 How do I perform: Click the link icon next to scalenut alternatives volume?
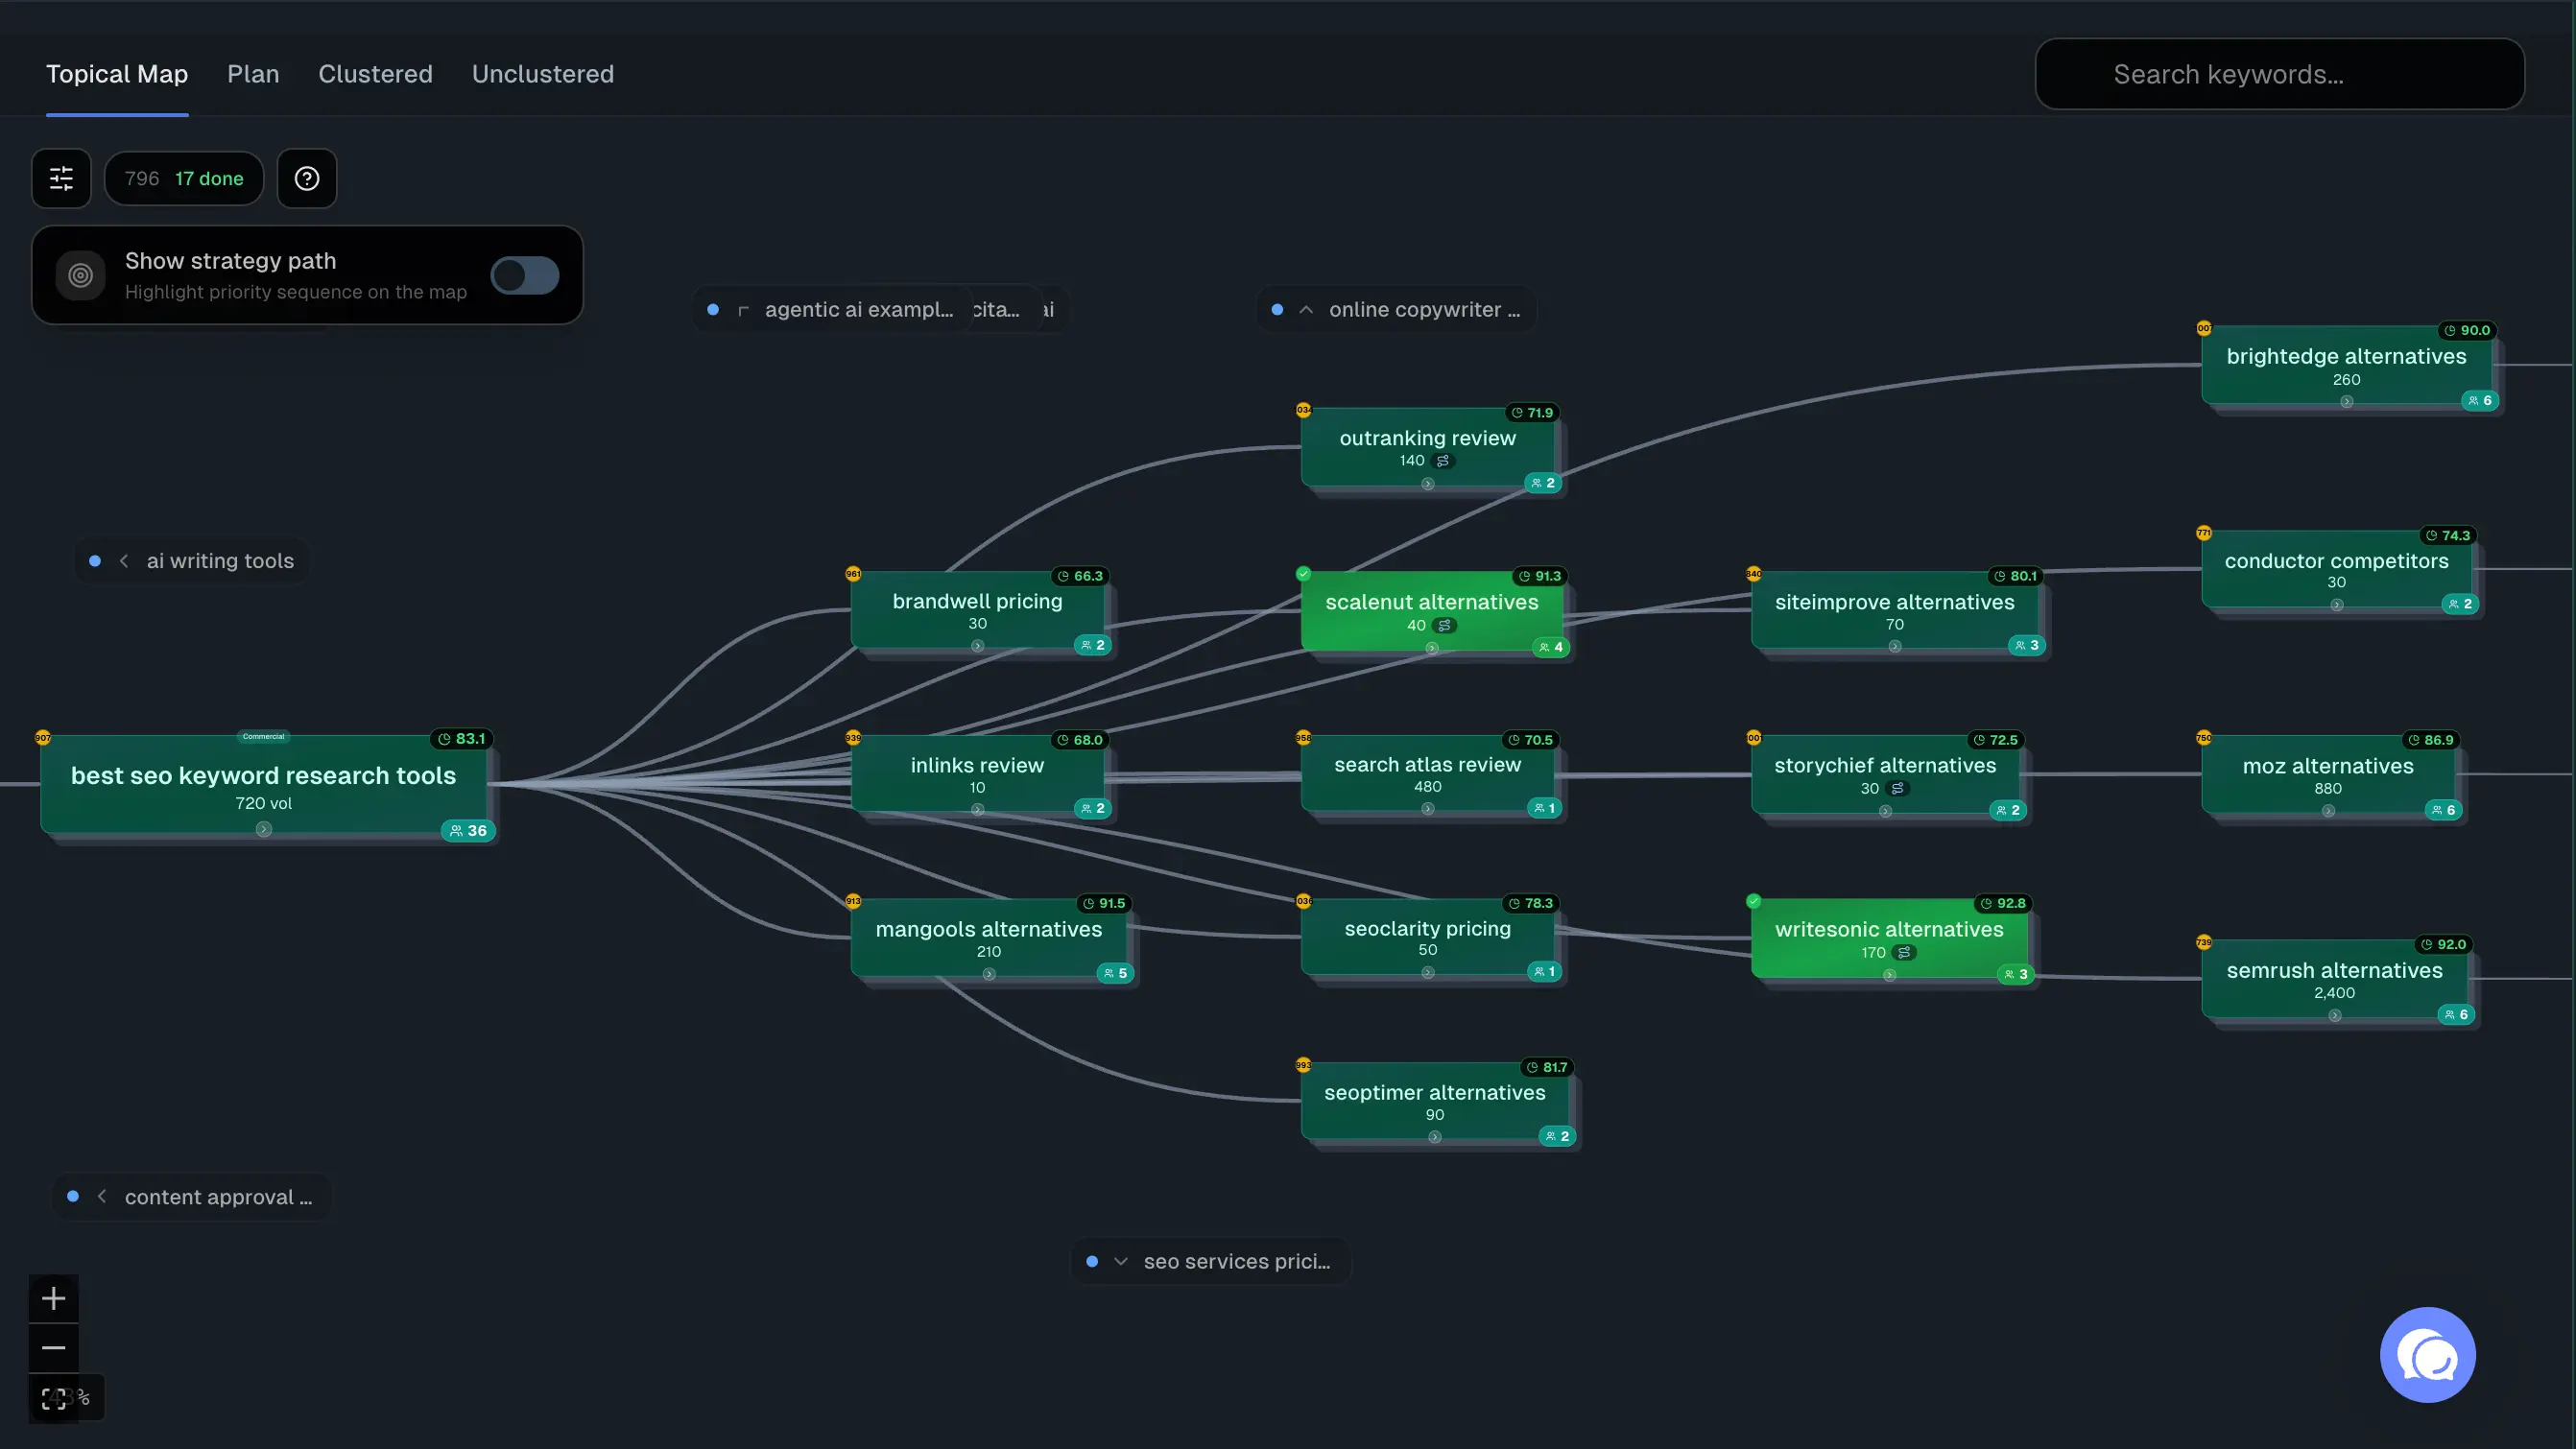(1444, 625)
